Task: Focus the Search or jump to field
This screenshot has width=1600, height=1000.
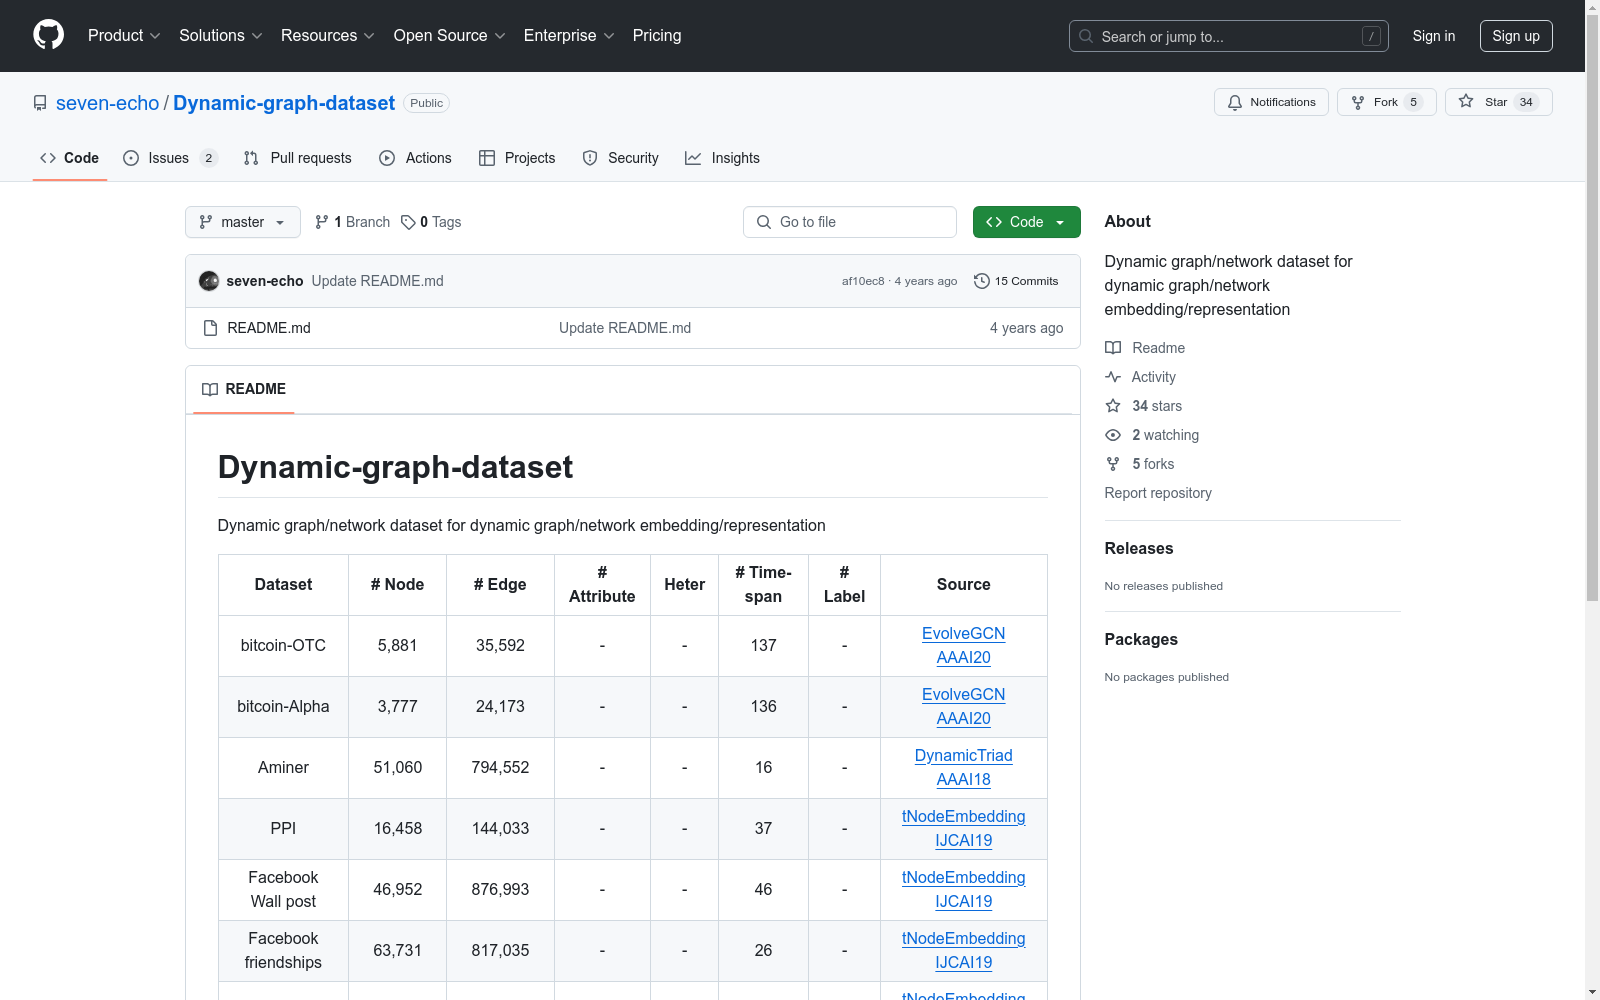Action: coord(1229,36)
